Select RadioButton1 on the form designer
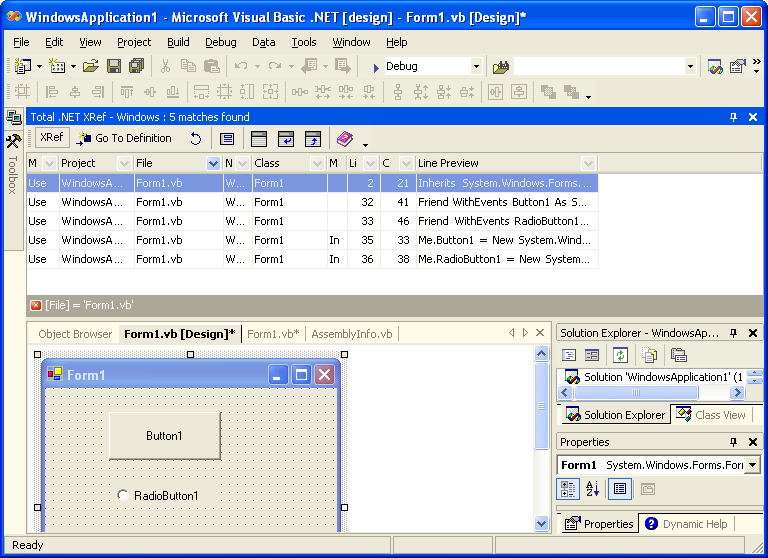Screen dimensions: 768x558 (158, 496)
